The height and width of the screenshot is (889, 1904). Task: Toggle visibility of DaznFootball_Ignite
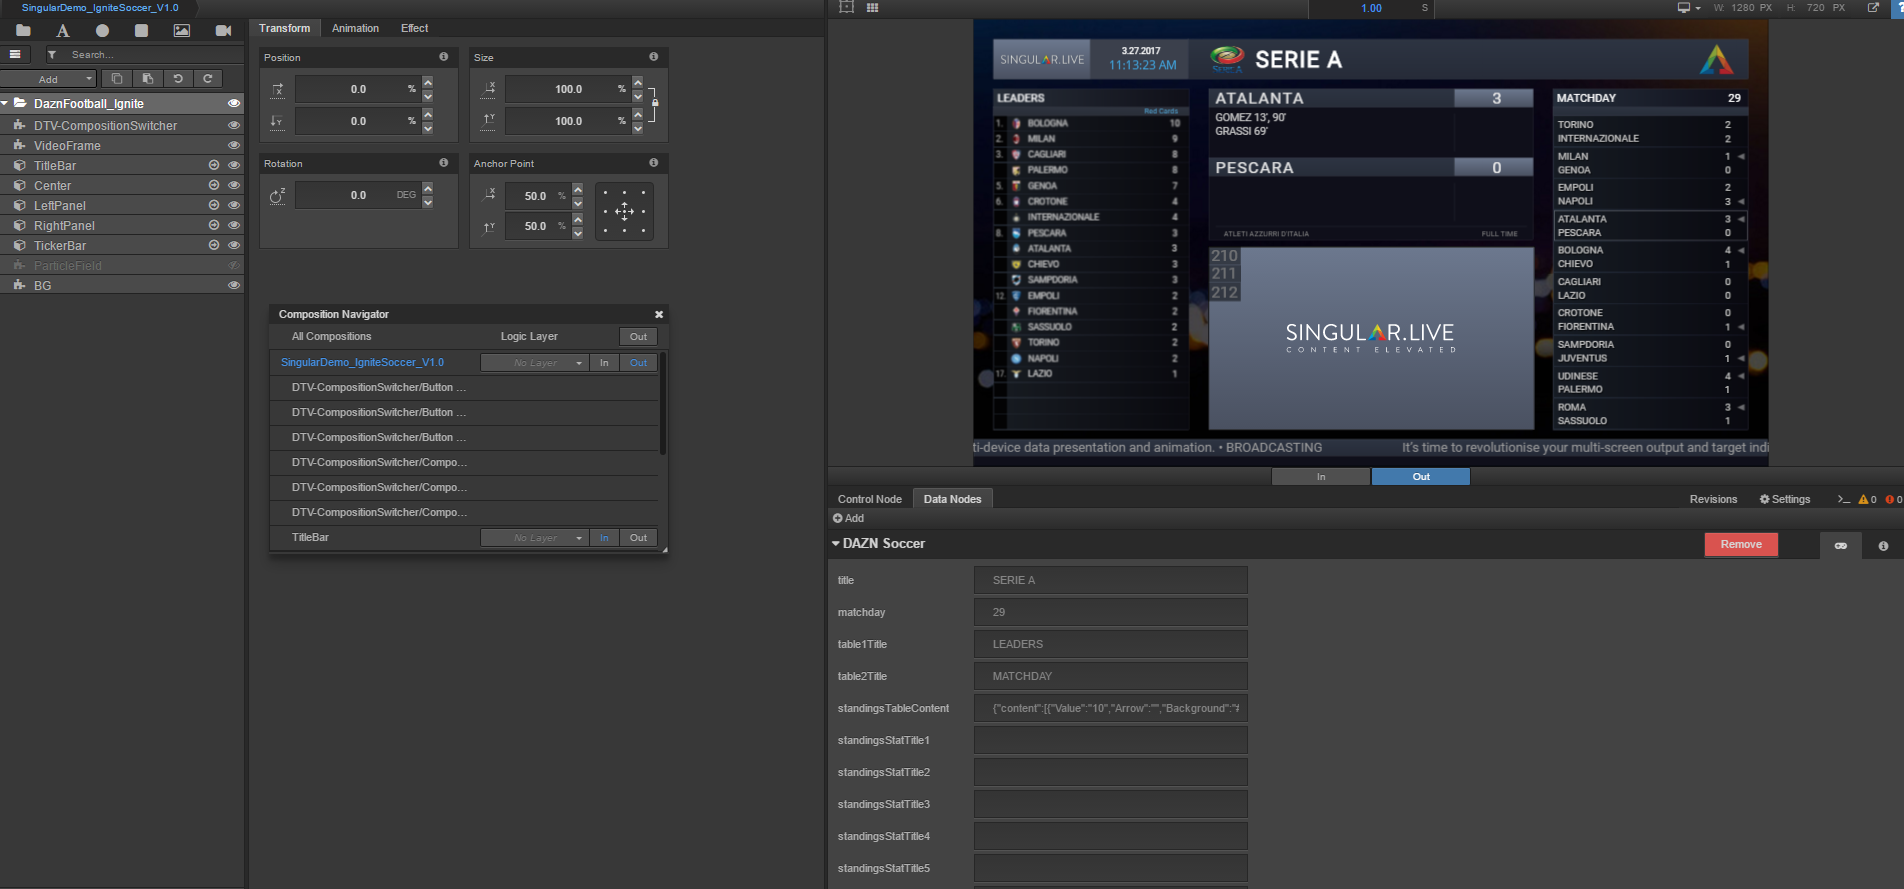click(234, 103)
